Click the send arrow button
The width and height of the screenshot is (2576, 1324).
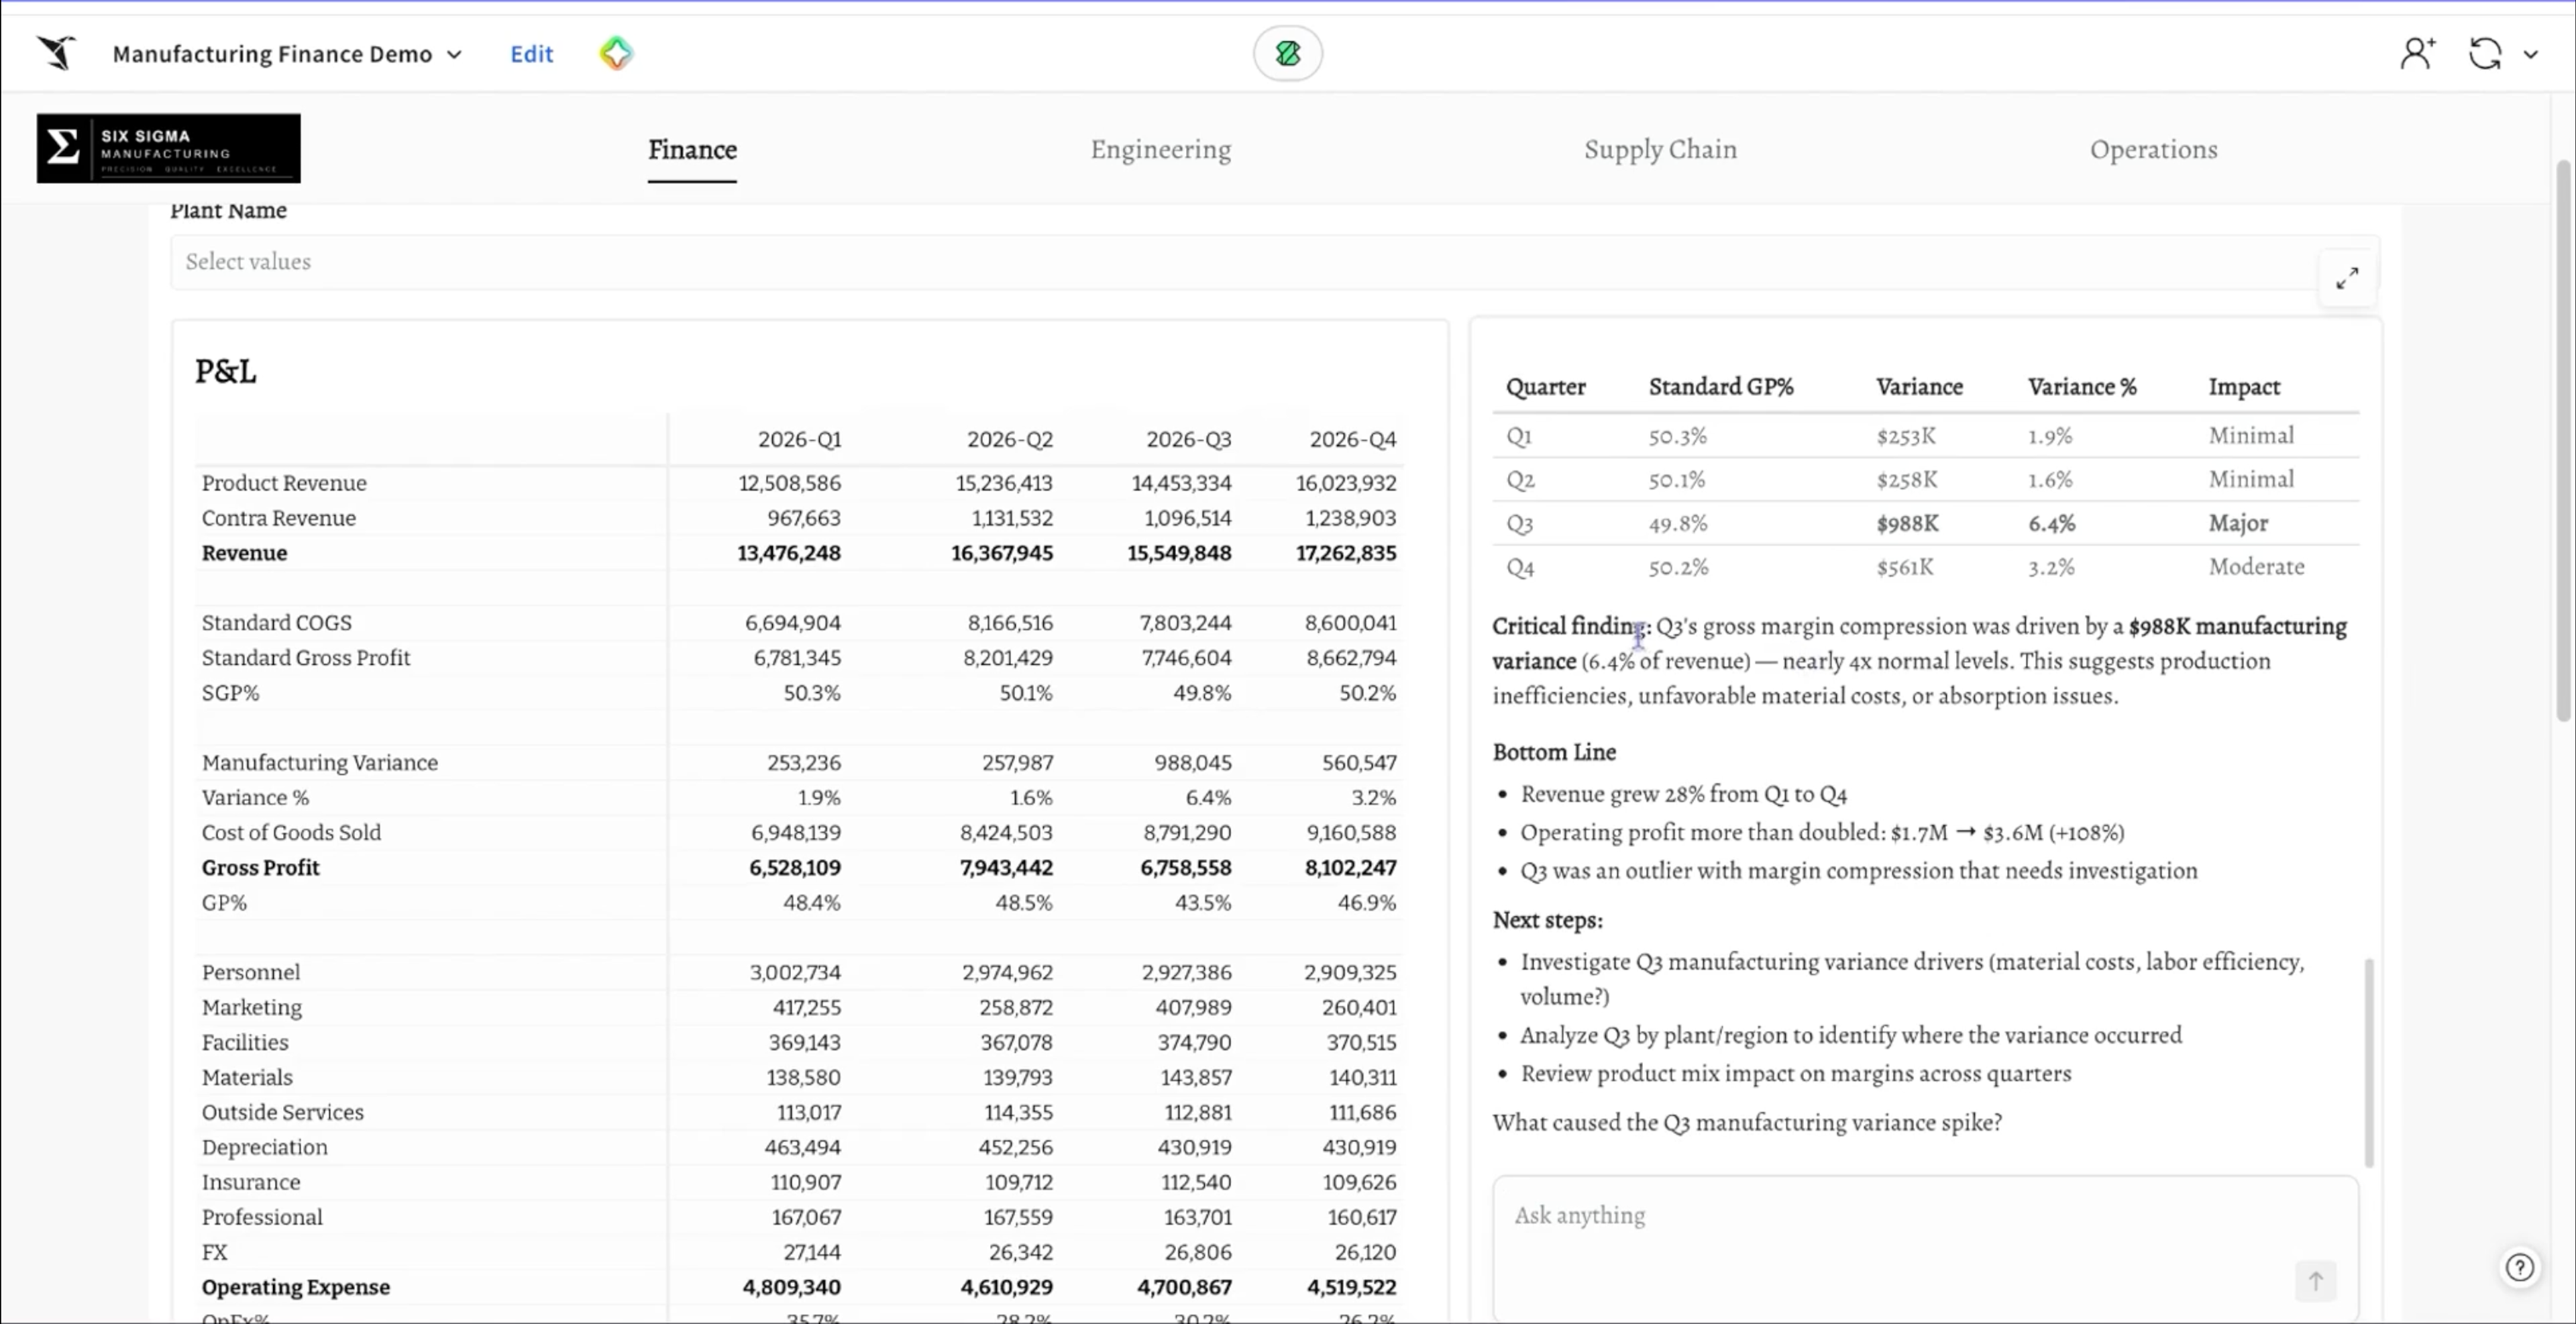2315,1280
